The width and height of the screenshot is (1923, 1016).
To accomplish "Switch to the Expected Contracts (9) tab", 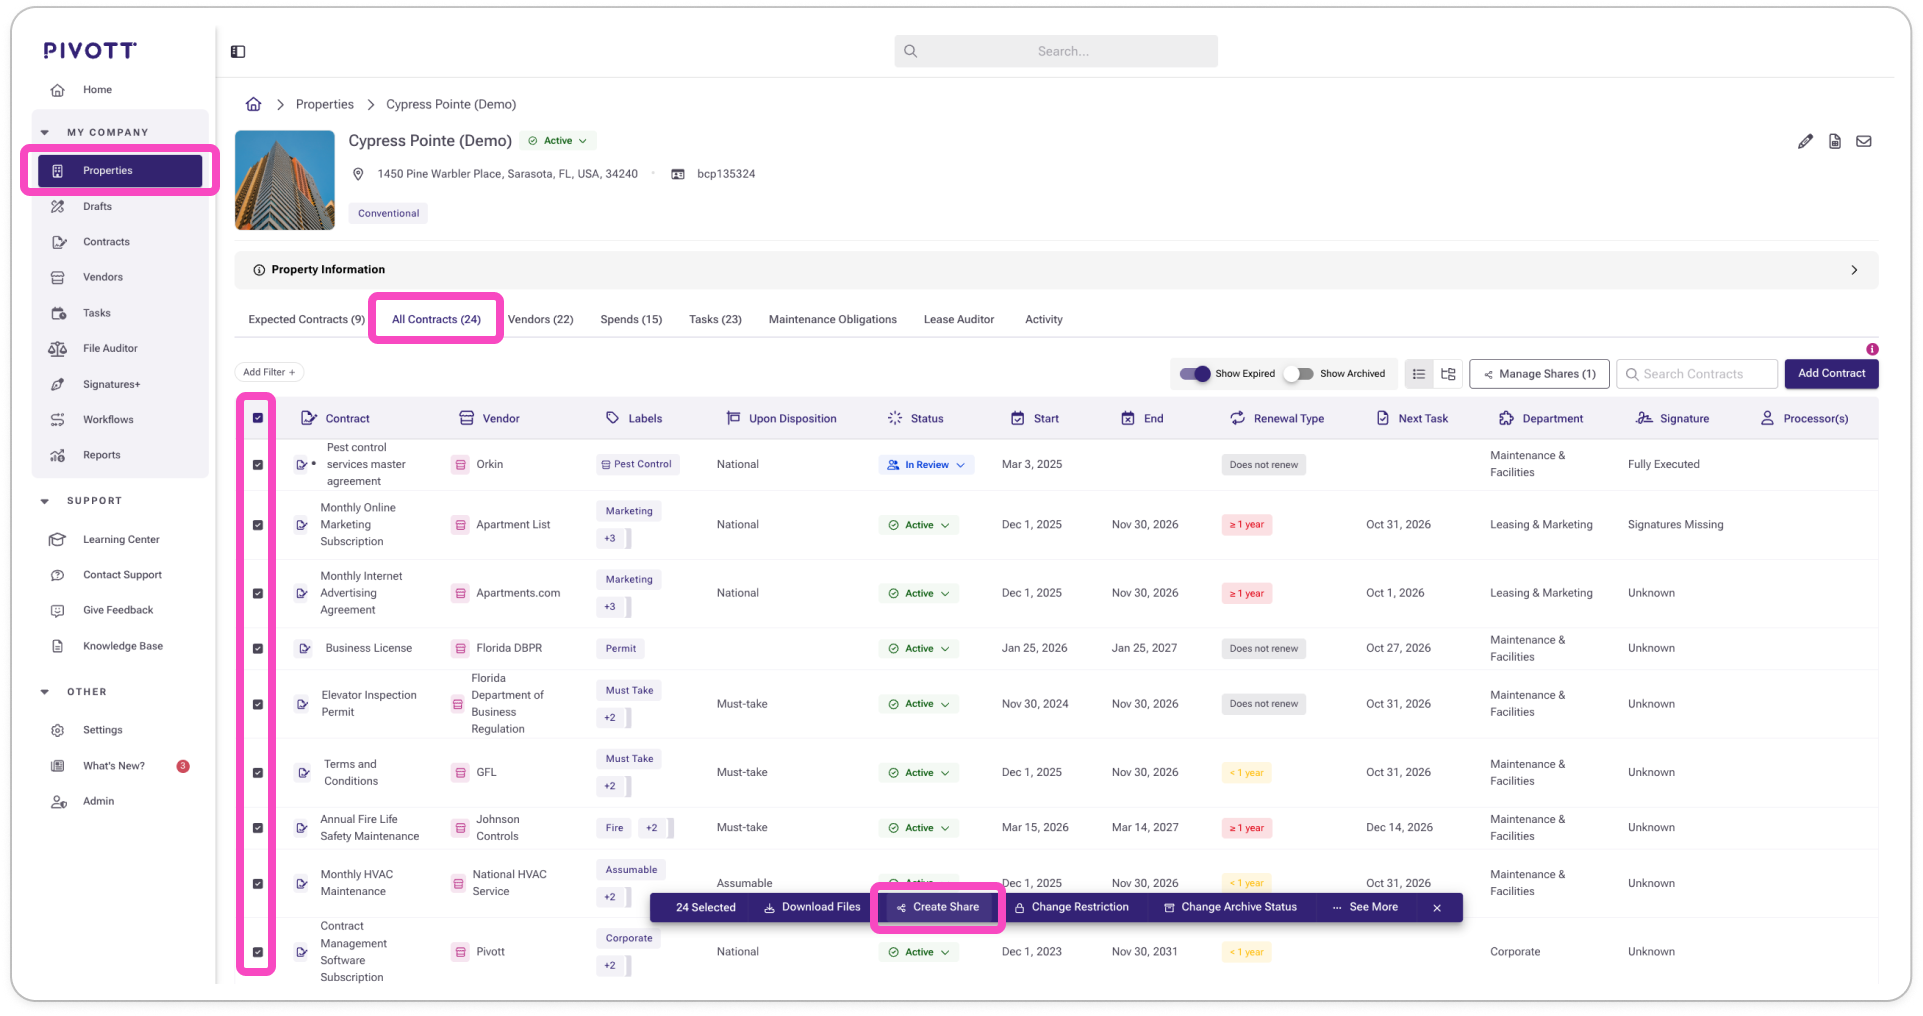I will click(306, 320).
